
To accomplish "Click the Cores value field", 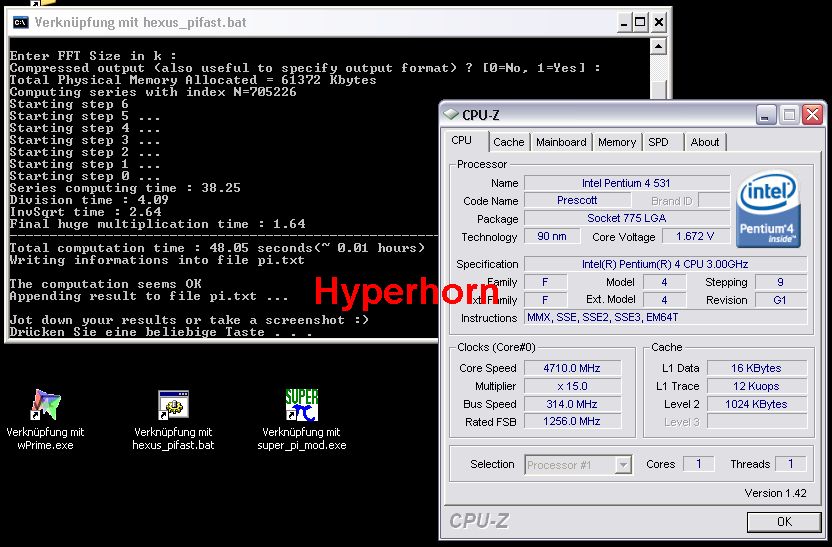I will 698,464.
